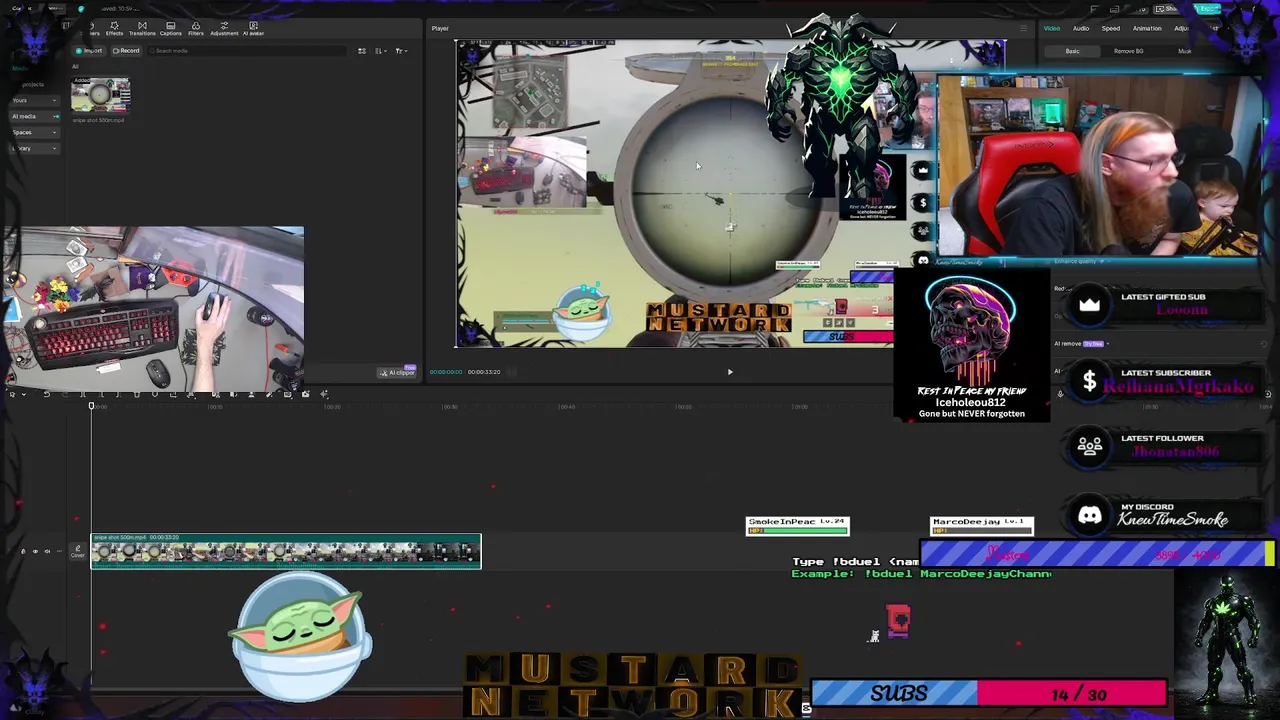Viewport: 1280px width, 720px height.
Task: Mute the main video track audio
Action: click(47, 551)
